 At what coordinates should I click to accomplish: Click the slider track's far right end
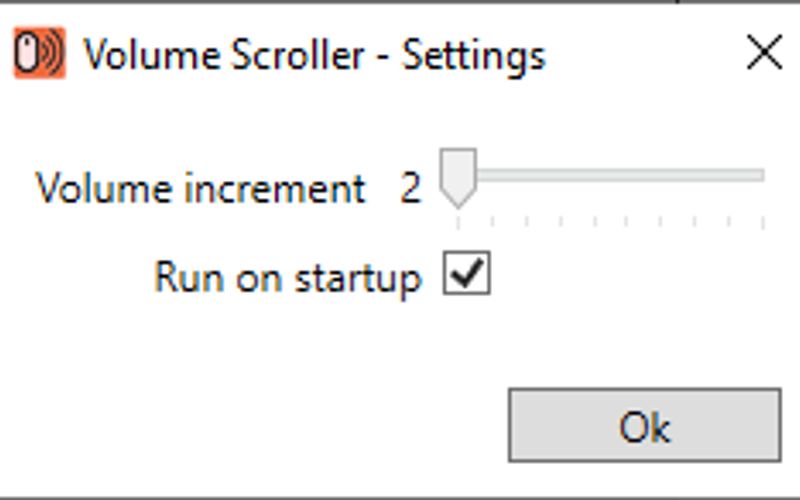(762, 175)
